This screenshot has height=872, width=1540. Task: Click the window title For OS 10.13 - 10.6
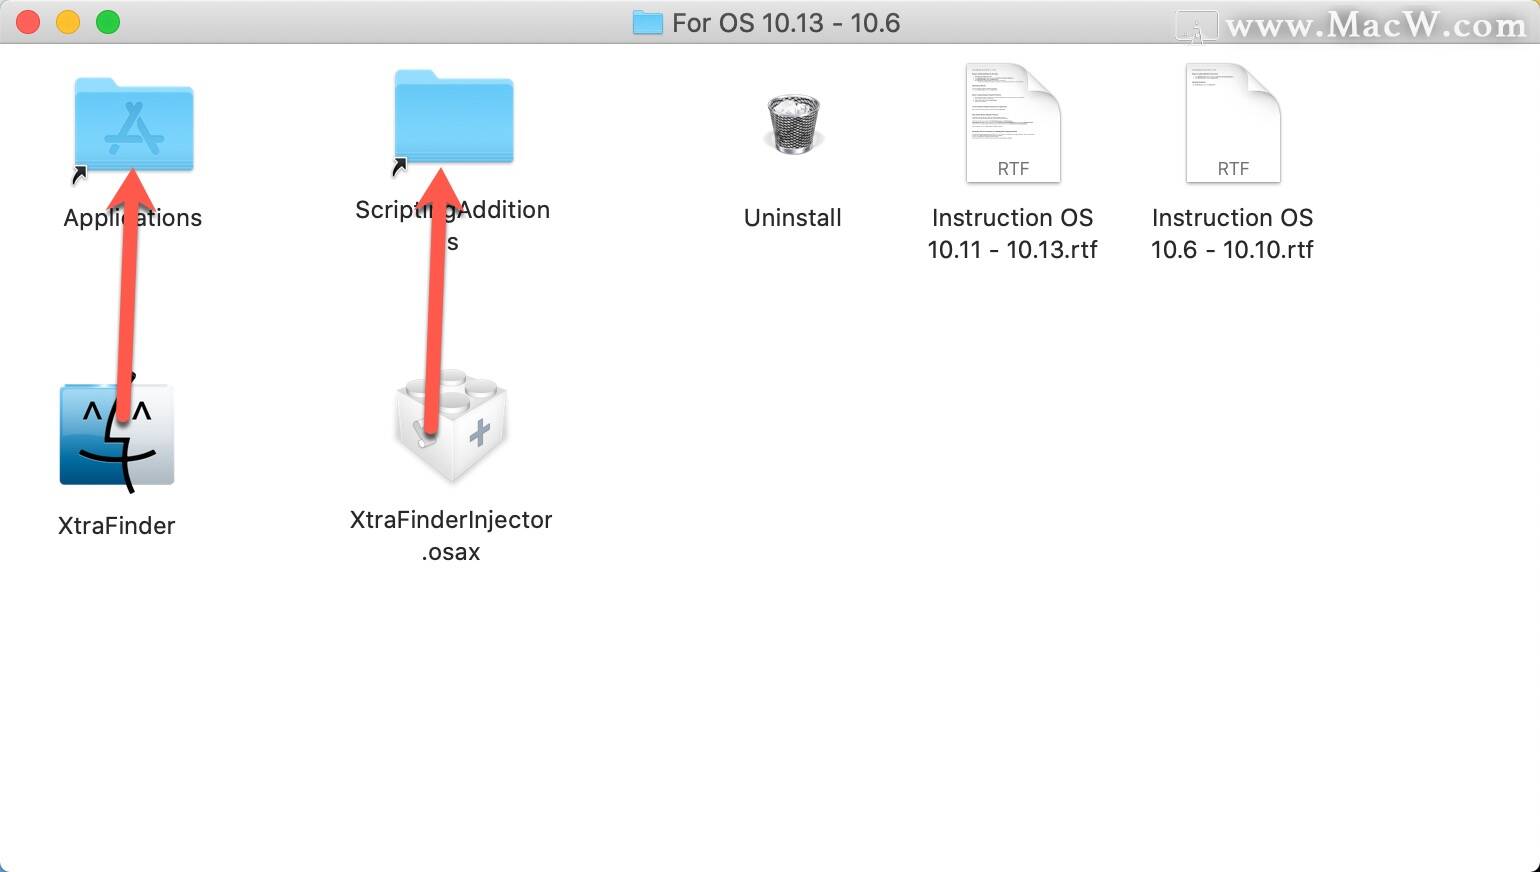(x=786, y=23)
